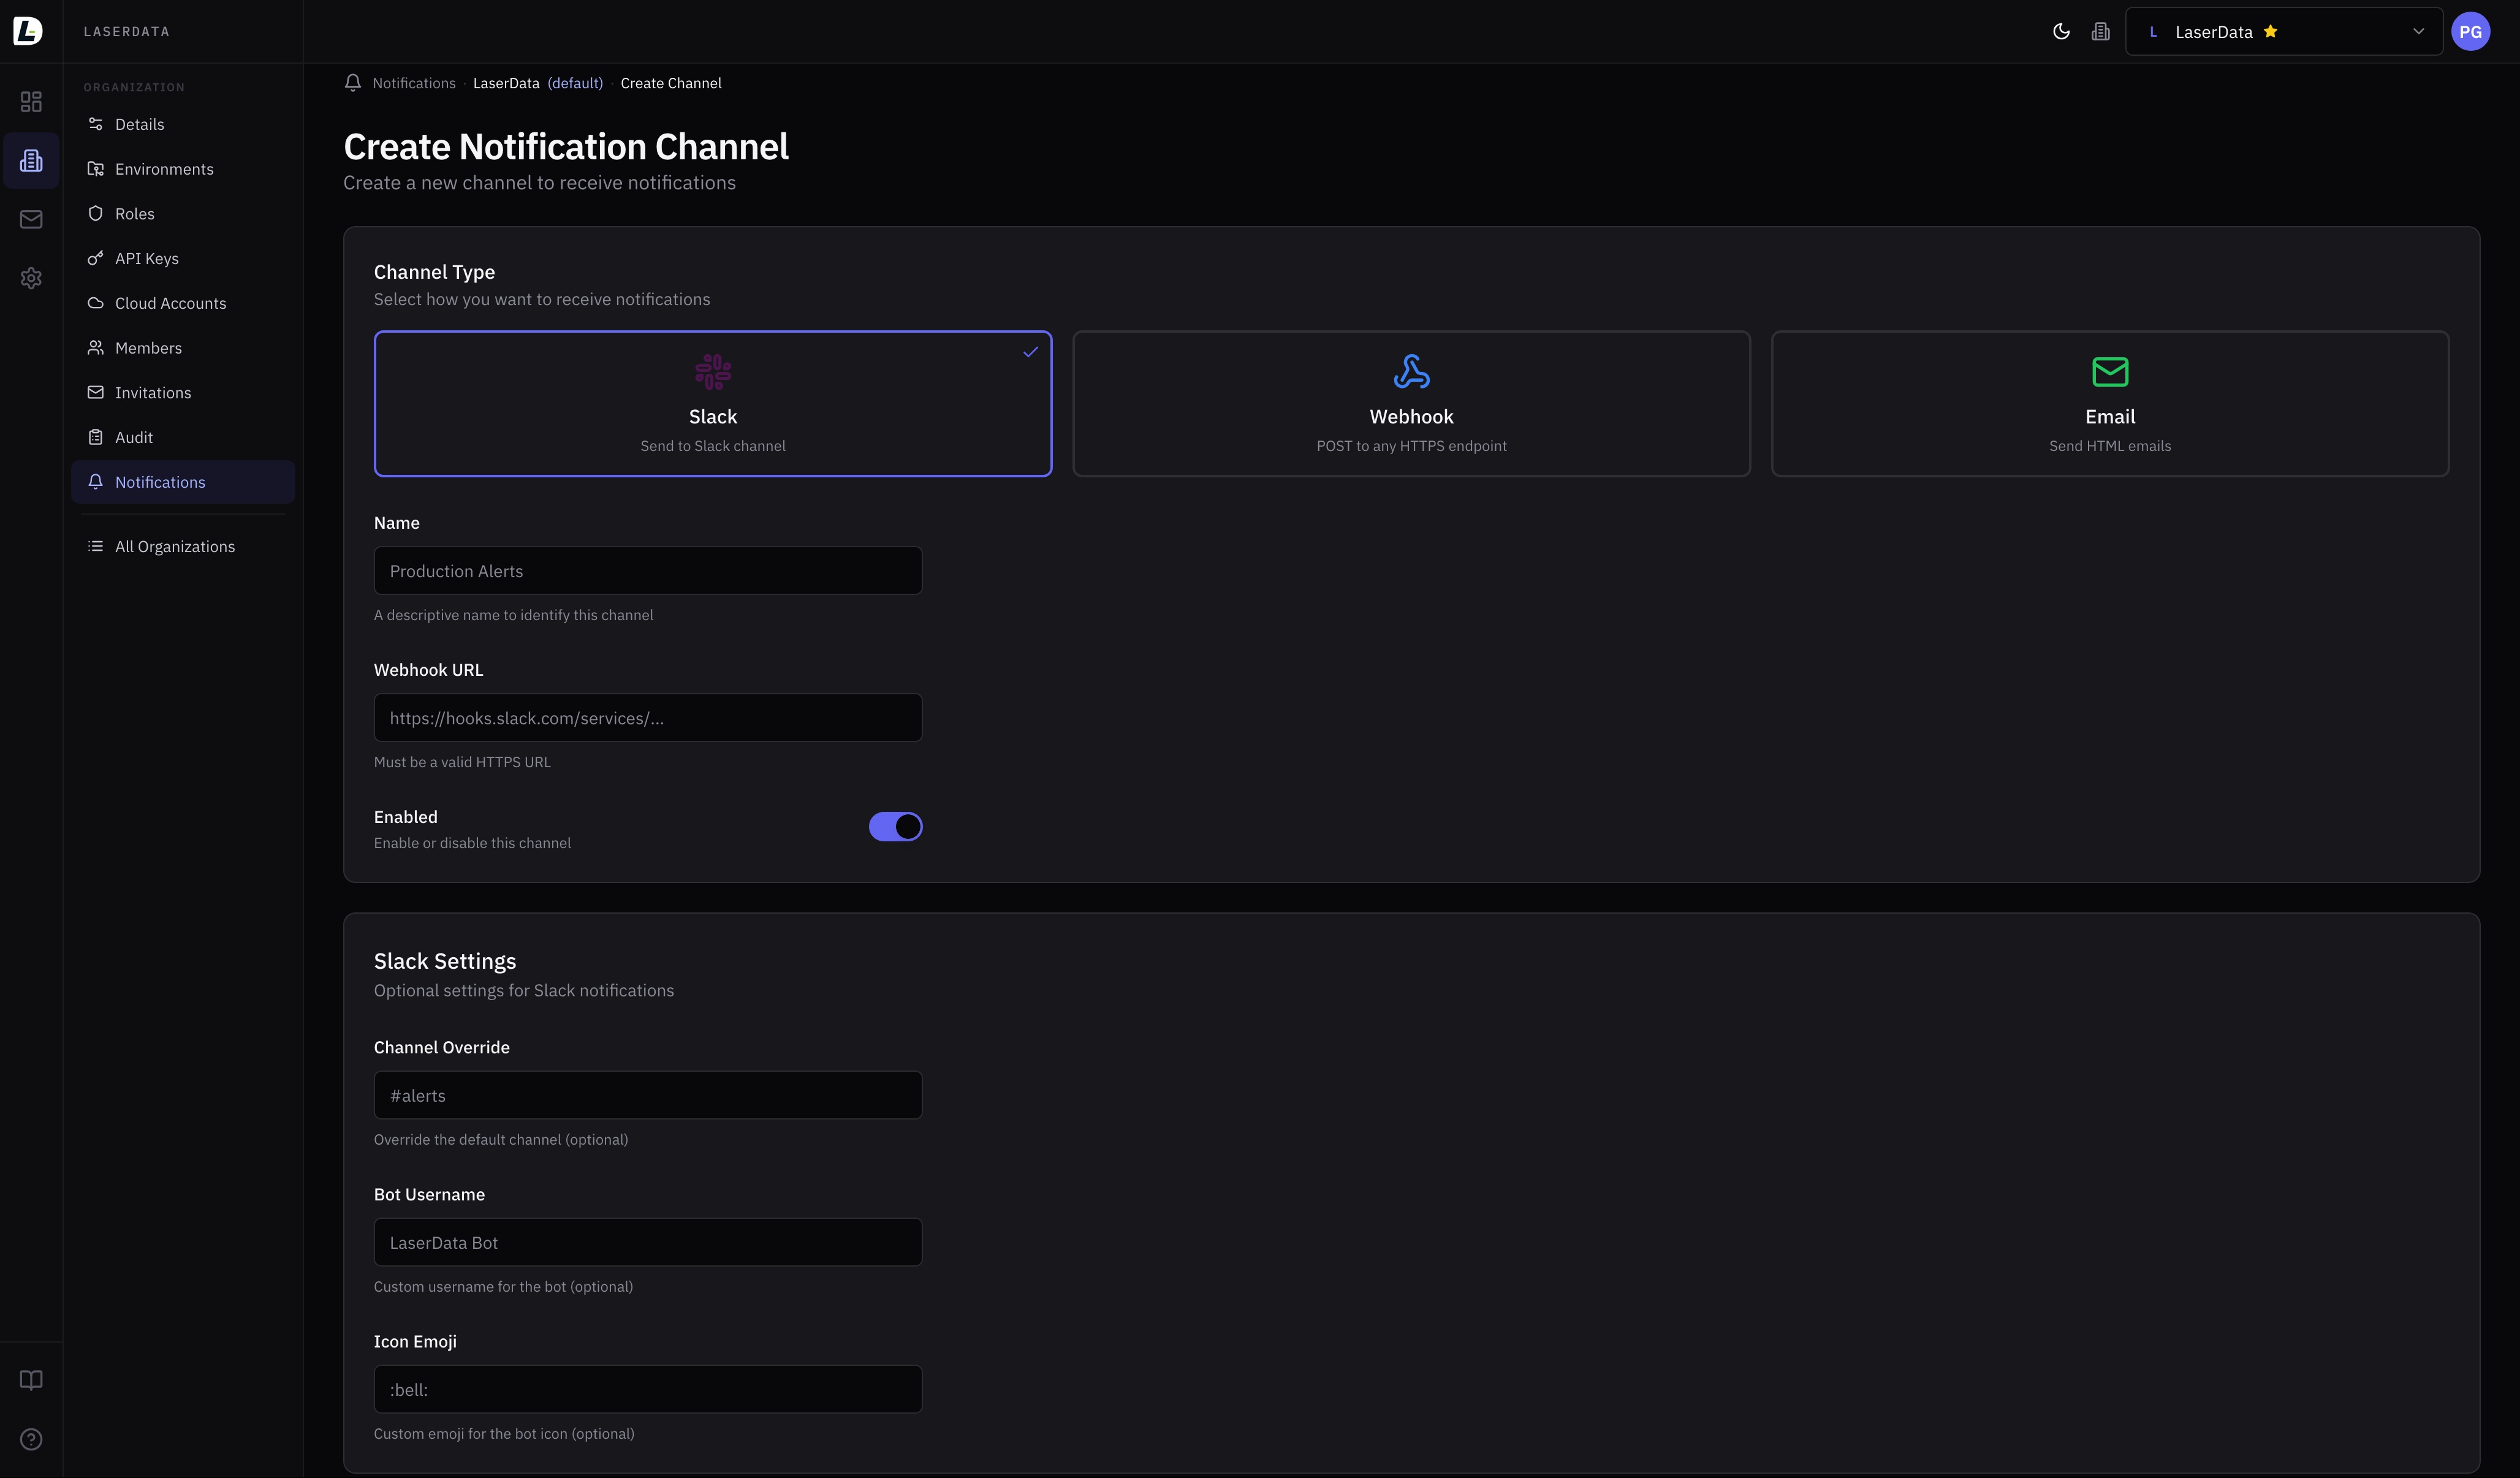Click the building icon in top bar
The height and width of the screenshot is (1478, 2520).
pos(2101,31)
